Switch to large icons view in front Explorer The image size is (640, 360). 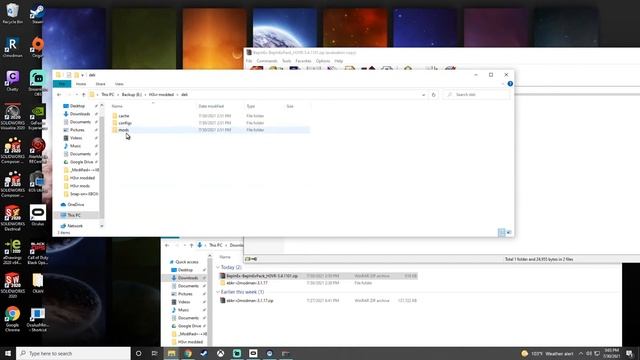509,233
